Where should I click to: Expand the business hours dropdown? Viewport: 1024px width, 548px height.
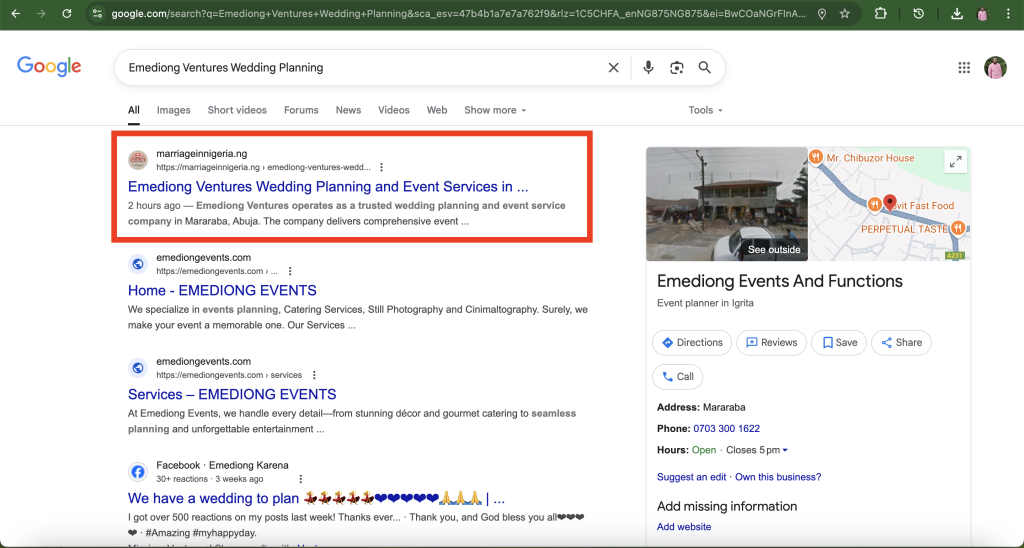coord(785,450)
